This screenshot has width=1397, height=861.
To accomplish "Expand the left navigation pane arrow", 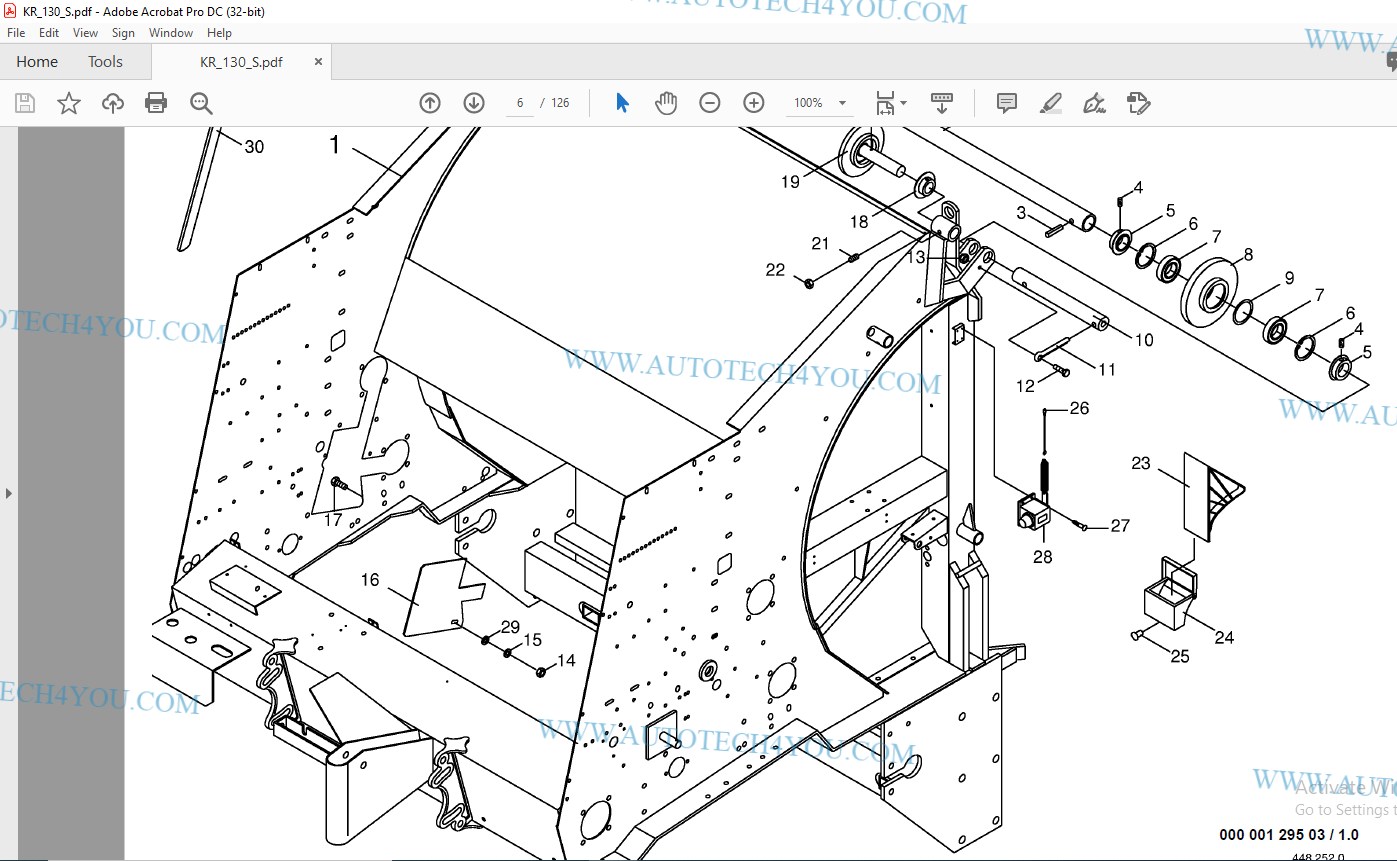I will pos(9,493).
